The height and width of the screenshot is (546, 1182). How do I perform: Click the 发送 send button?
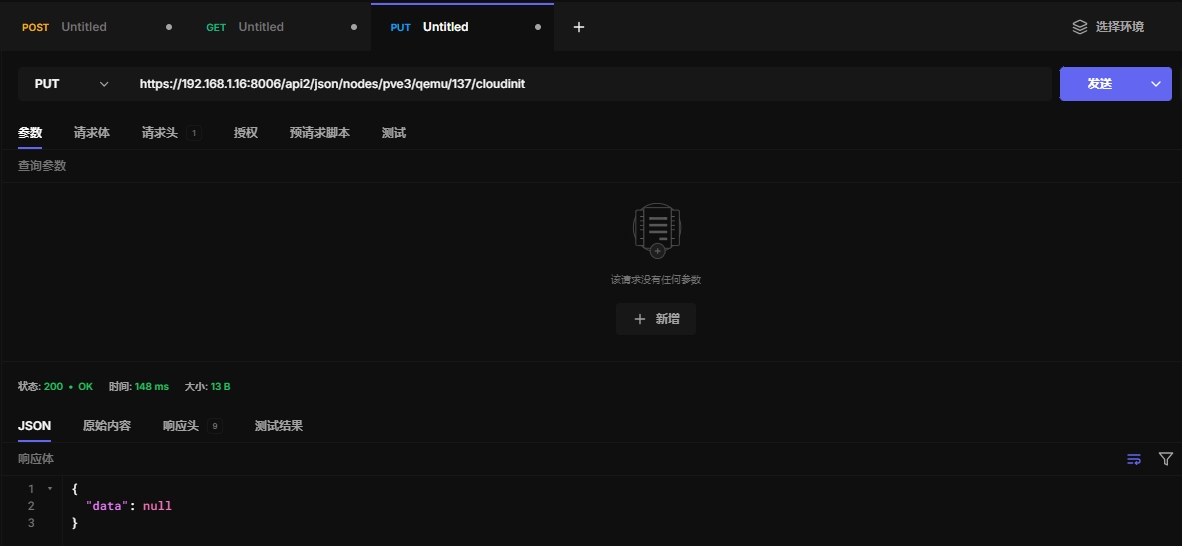point(1099,84)
